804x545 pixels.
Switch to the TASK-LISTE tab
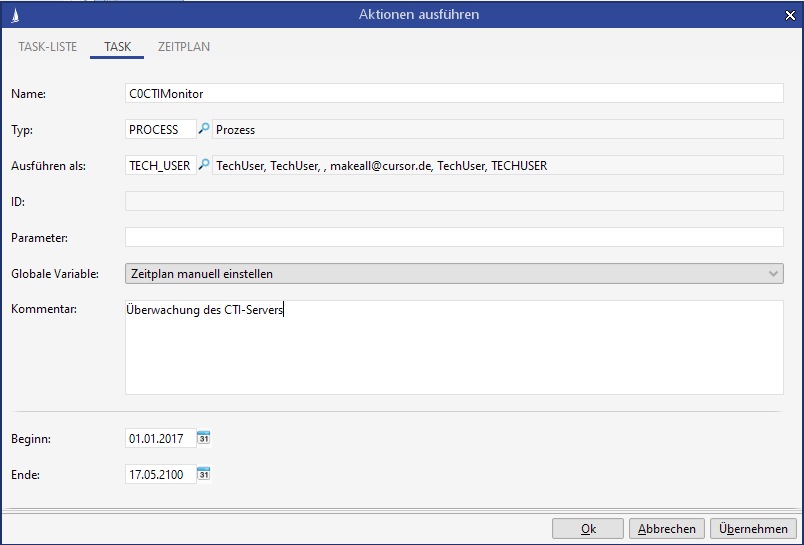click(47, 47)
